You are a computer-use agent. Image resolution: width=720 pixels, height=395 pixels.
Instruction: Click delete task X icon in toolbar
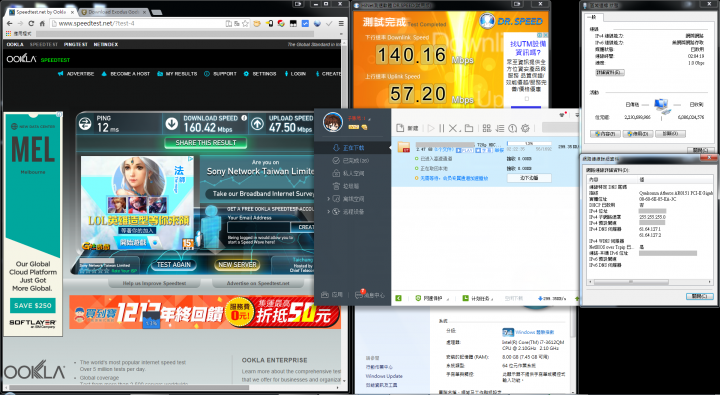tap(453, 128)
